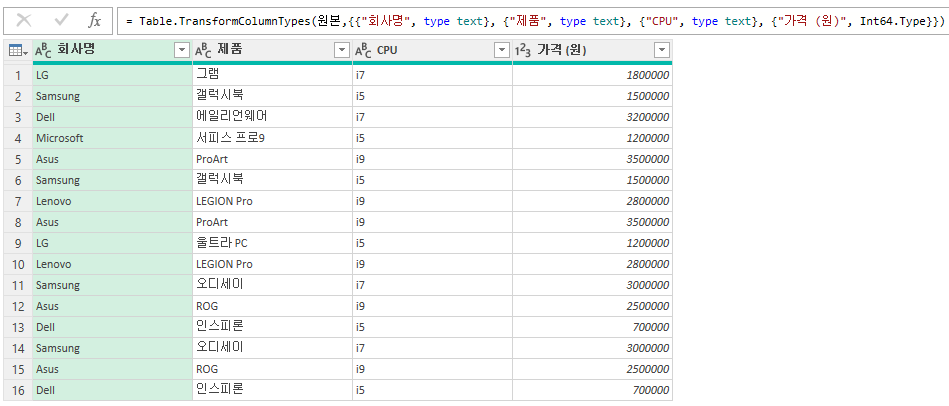Select row number 10

click(x=18, y=264)
